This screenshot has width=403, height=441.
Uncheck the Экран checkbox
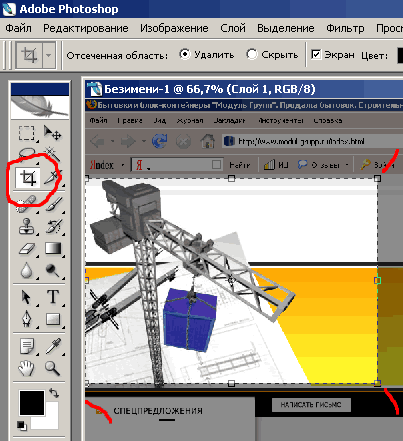tap(316, 54)
